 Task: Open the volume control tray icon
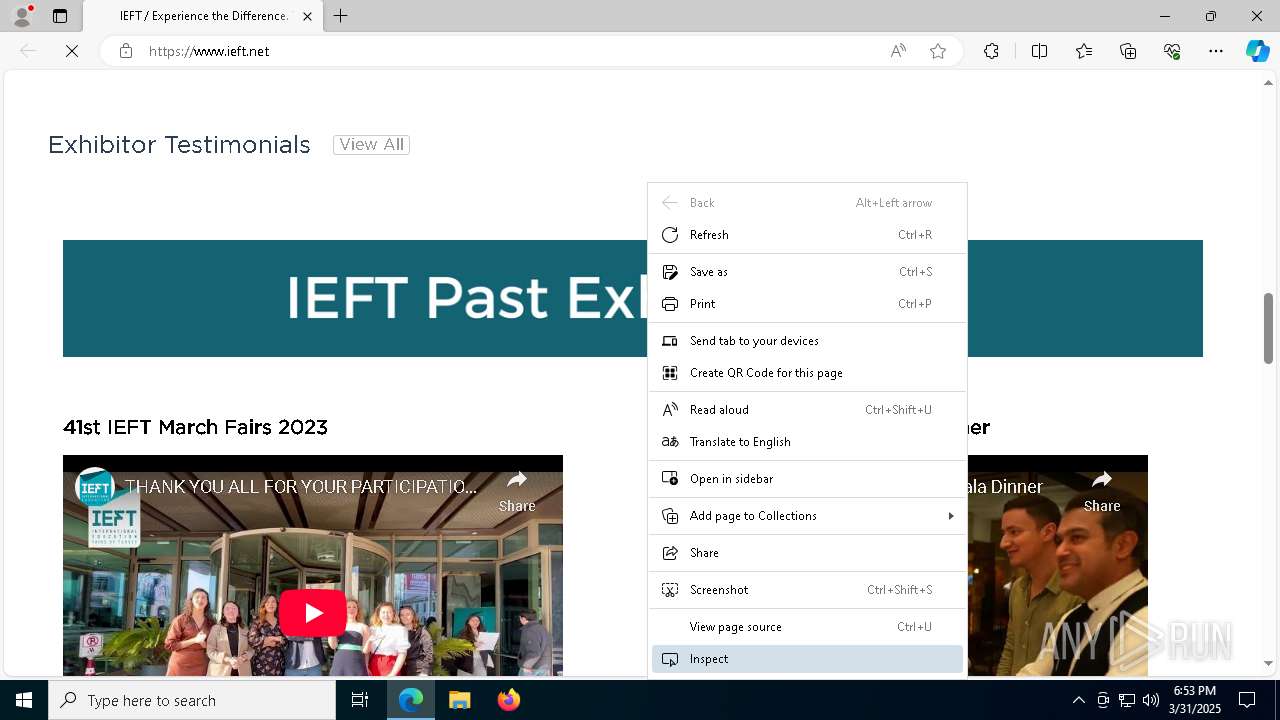click(1151, 700)
